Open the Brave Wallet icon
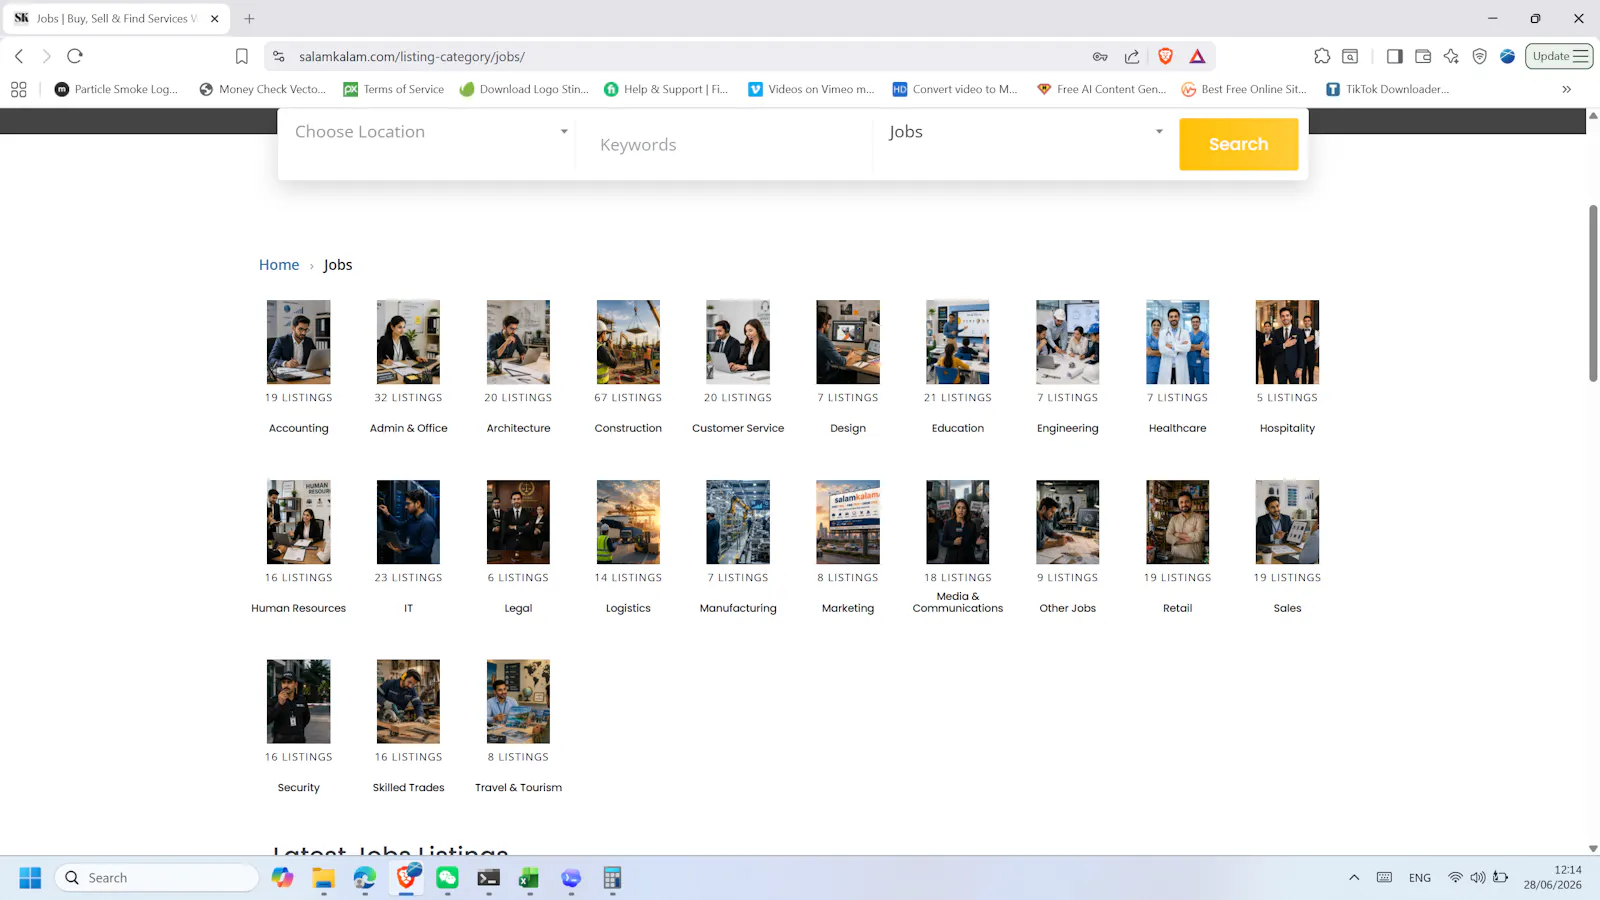Image resolution: width=1600 pixels, height=900 pixels. (1423, 56)
